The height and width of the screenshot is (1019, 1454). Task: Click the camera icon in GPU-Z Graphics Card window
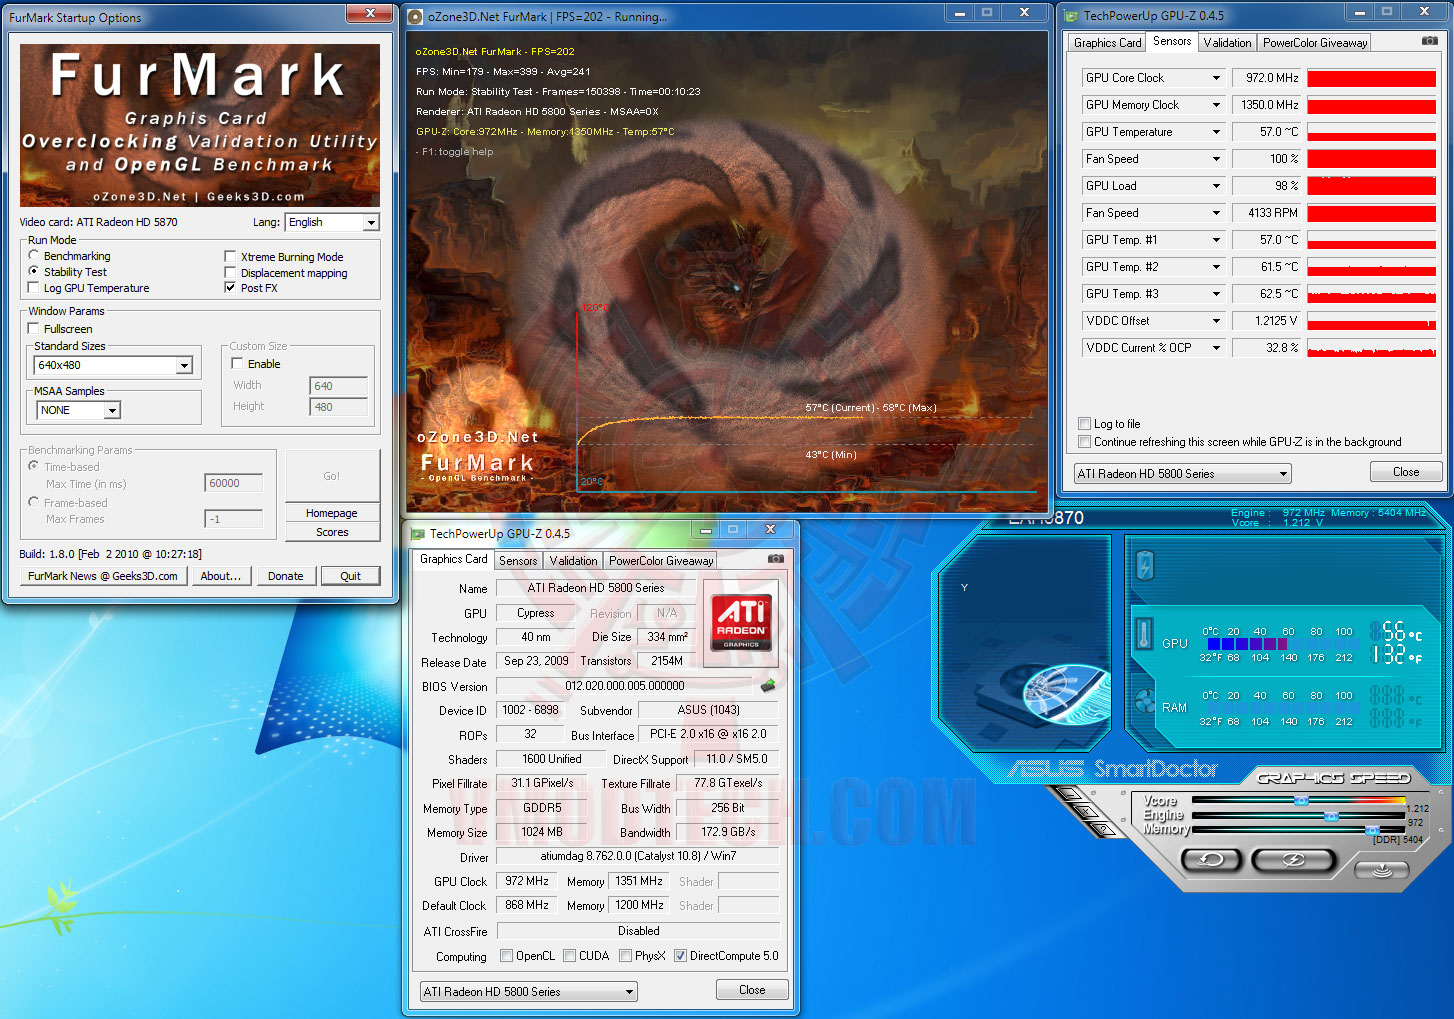775,559
